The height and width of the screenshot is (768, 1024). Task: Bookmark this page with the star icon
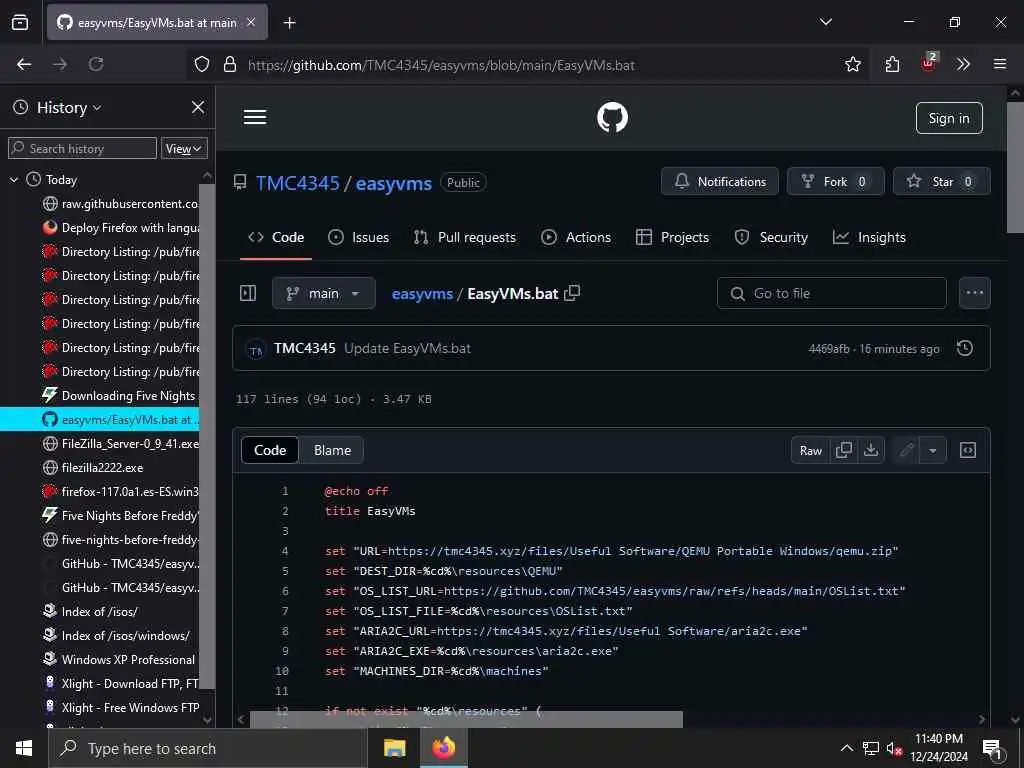tap(853, 64)
